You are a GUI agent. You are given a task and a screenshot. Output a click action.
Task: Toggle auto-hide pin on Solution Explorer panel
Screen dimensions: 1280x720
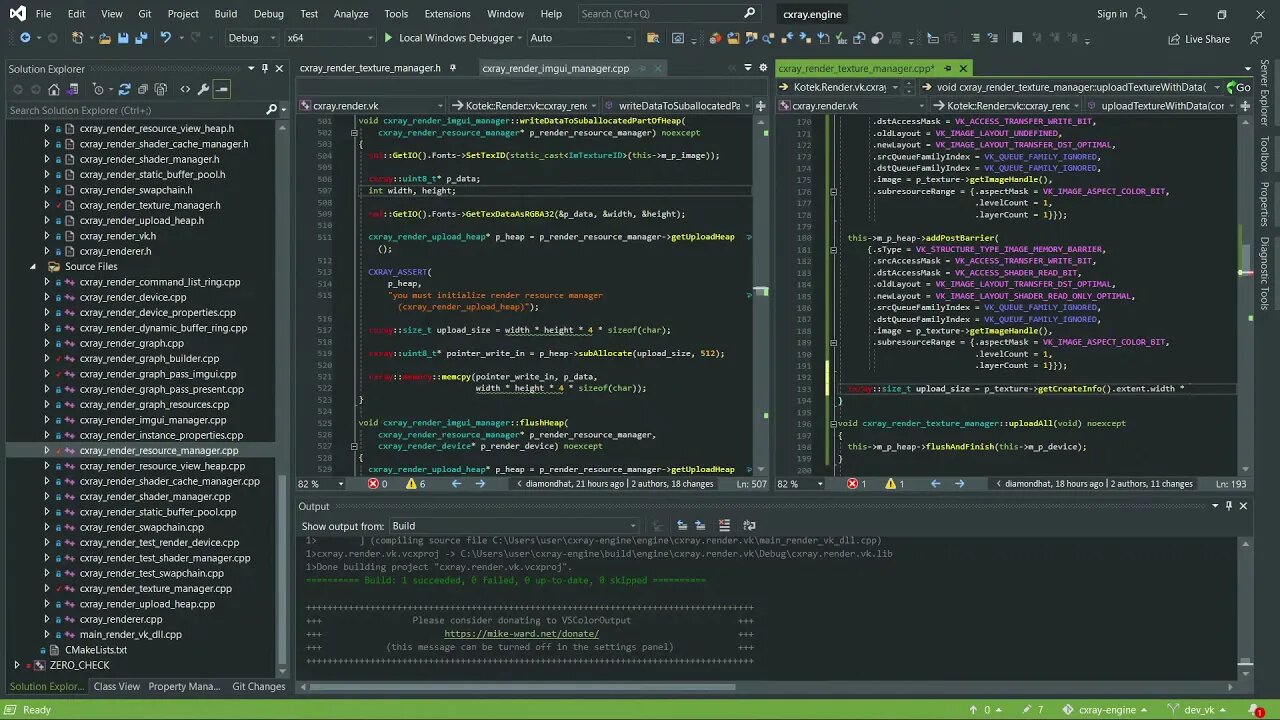264,69
